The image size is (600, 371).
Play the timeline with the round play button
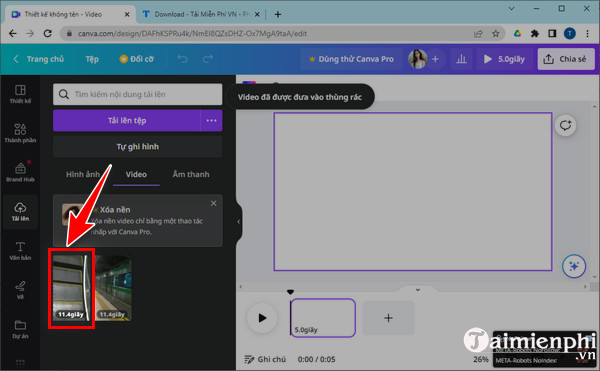262,318
